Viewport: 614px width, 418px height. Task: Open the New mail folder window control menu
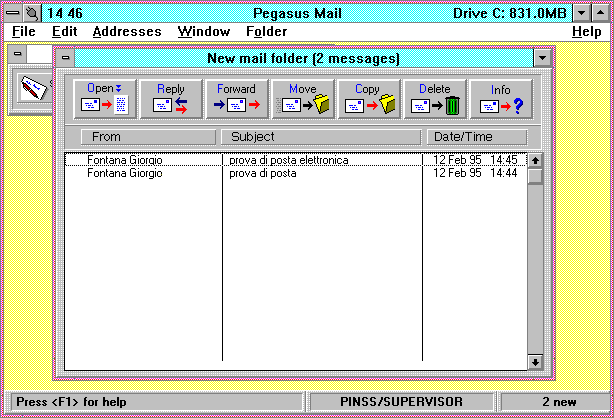[x=66, y=58]
